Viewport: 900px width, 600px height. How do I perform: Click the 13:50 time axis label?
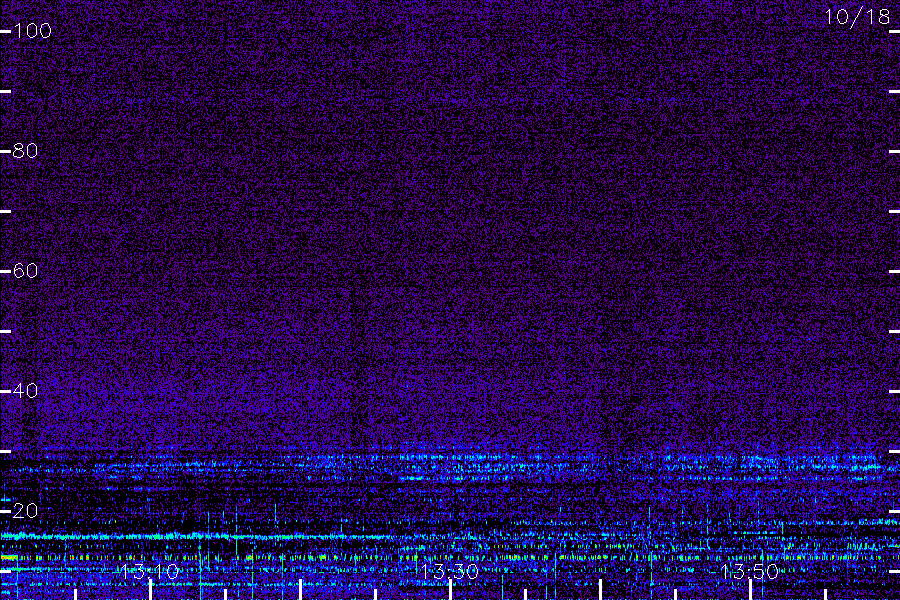coord(750,572)
